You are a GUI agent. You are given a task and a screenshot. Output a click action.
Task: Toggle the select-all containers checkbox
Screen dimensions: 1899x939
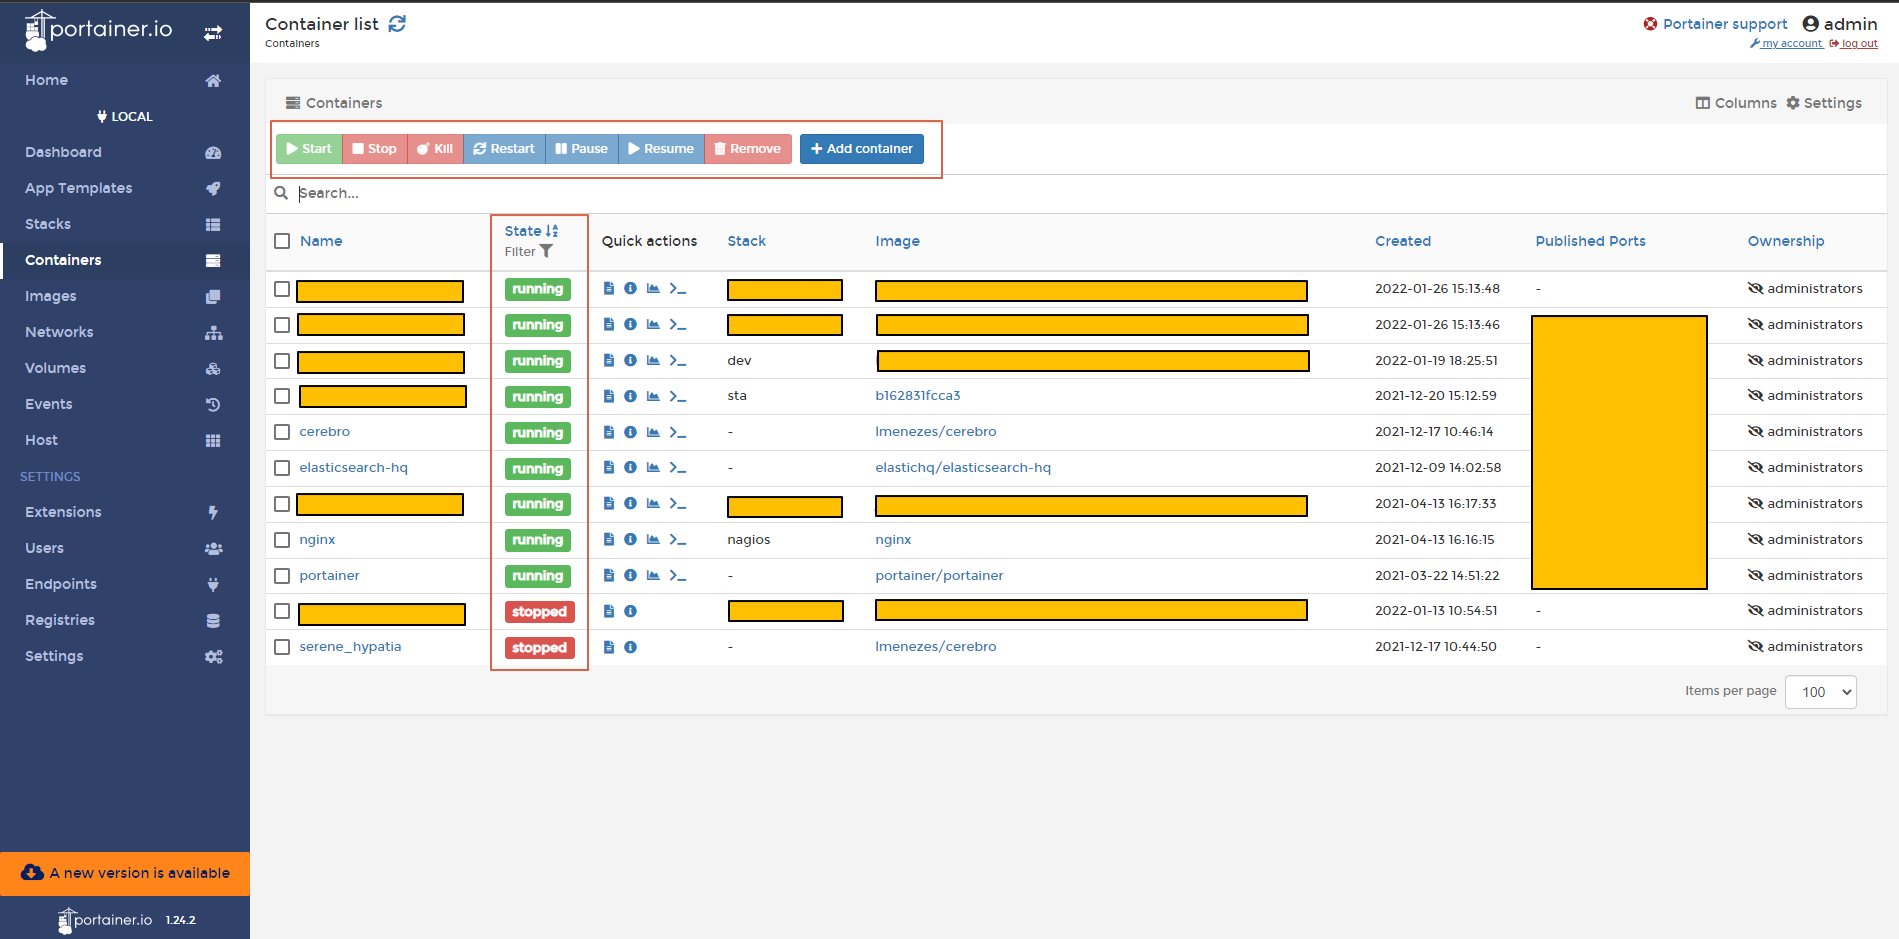click(282, 241)
